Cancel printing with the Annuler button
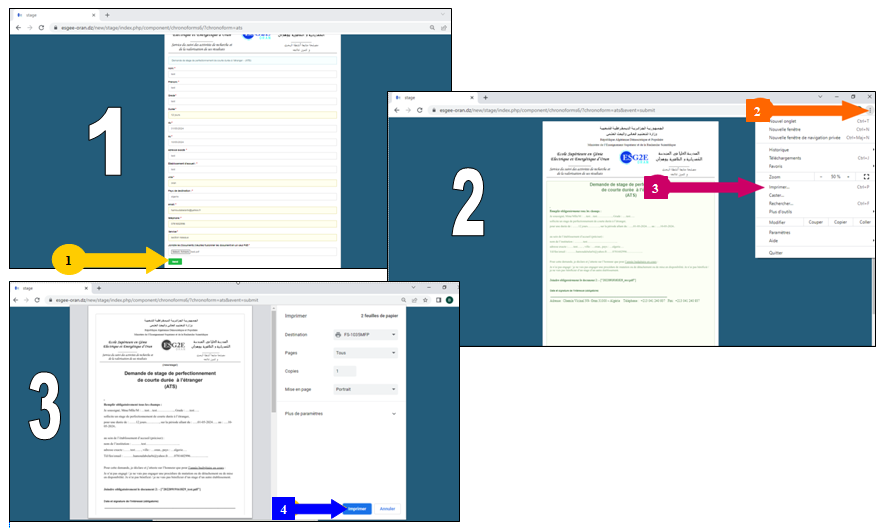This screenshot has width=892, height=528. pyautogui.click(x=388, y=509)
